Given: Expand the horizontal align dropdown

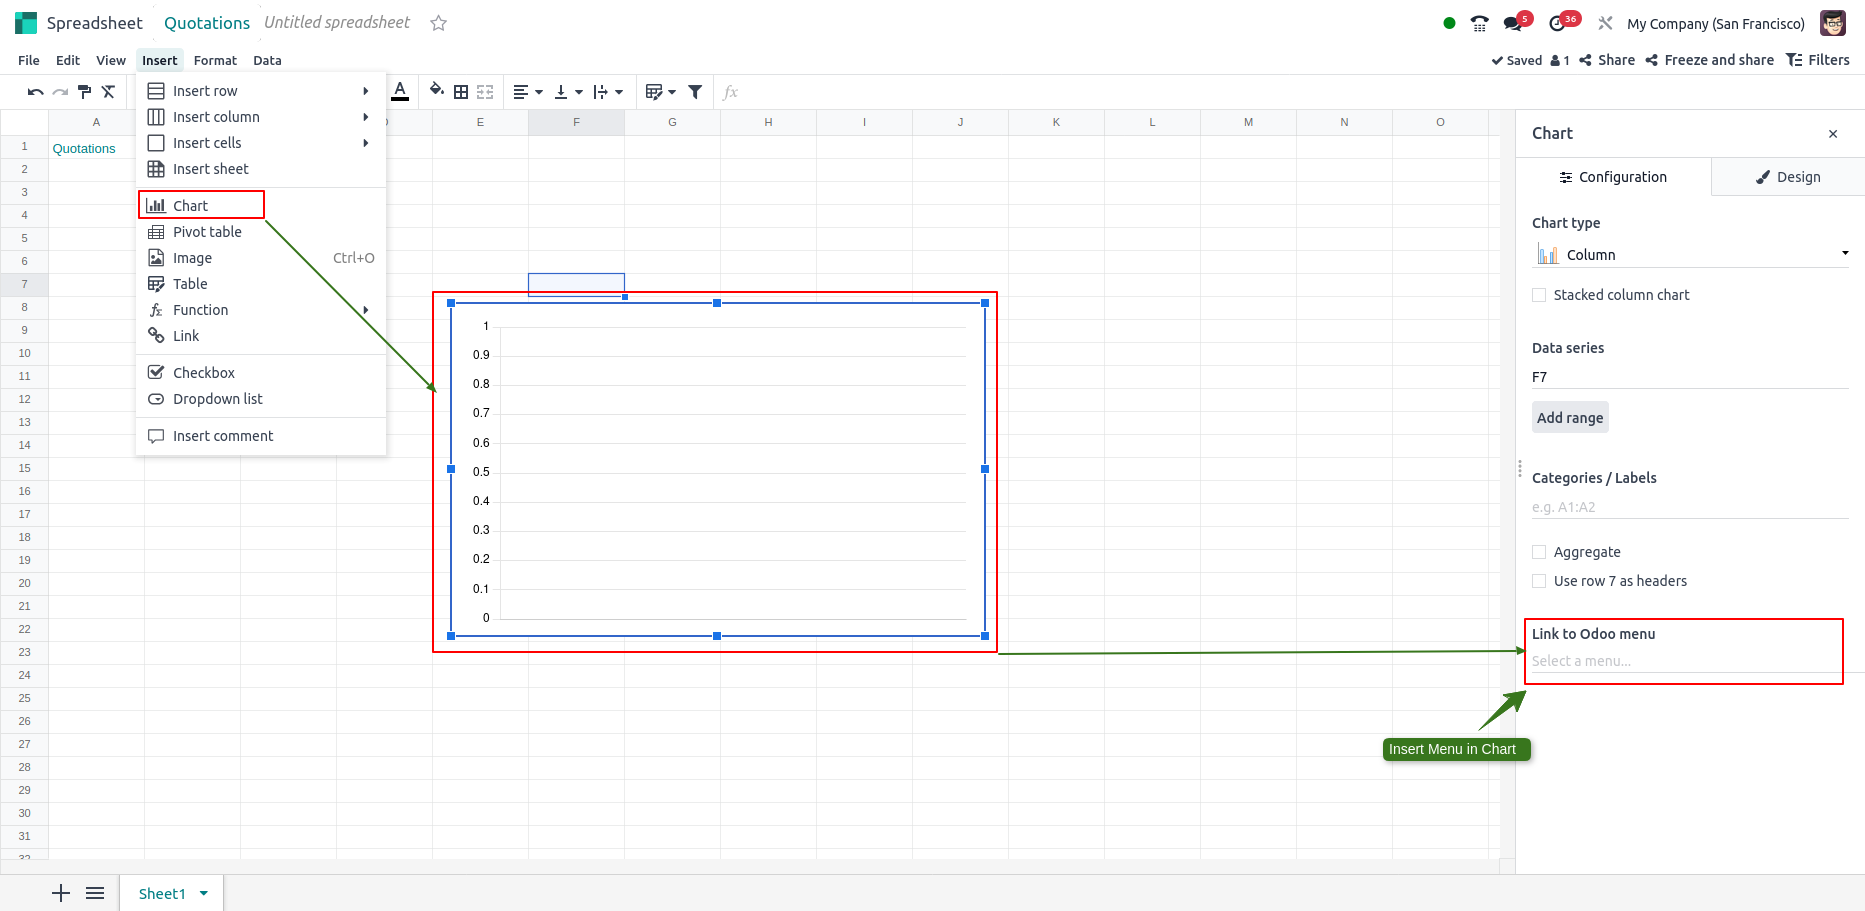Looking at the screenshot, I should 528,92.
